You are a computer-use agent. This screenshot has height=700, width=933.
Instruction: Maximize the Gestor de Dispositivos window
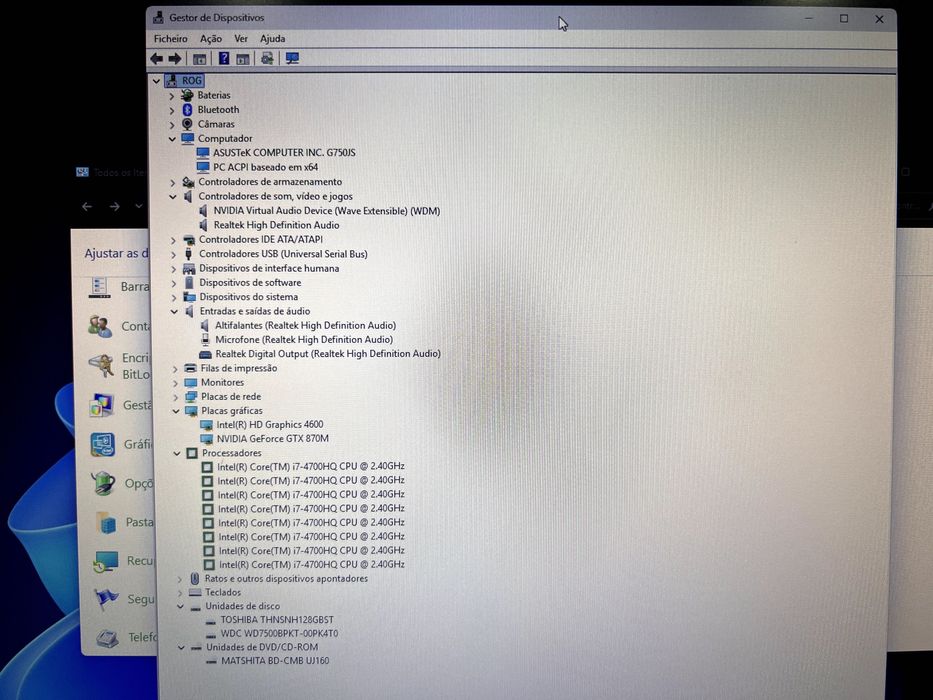coord(844,19)
